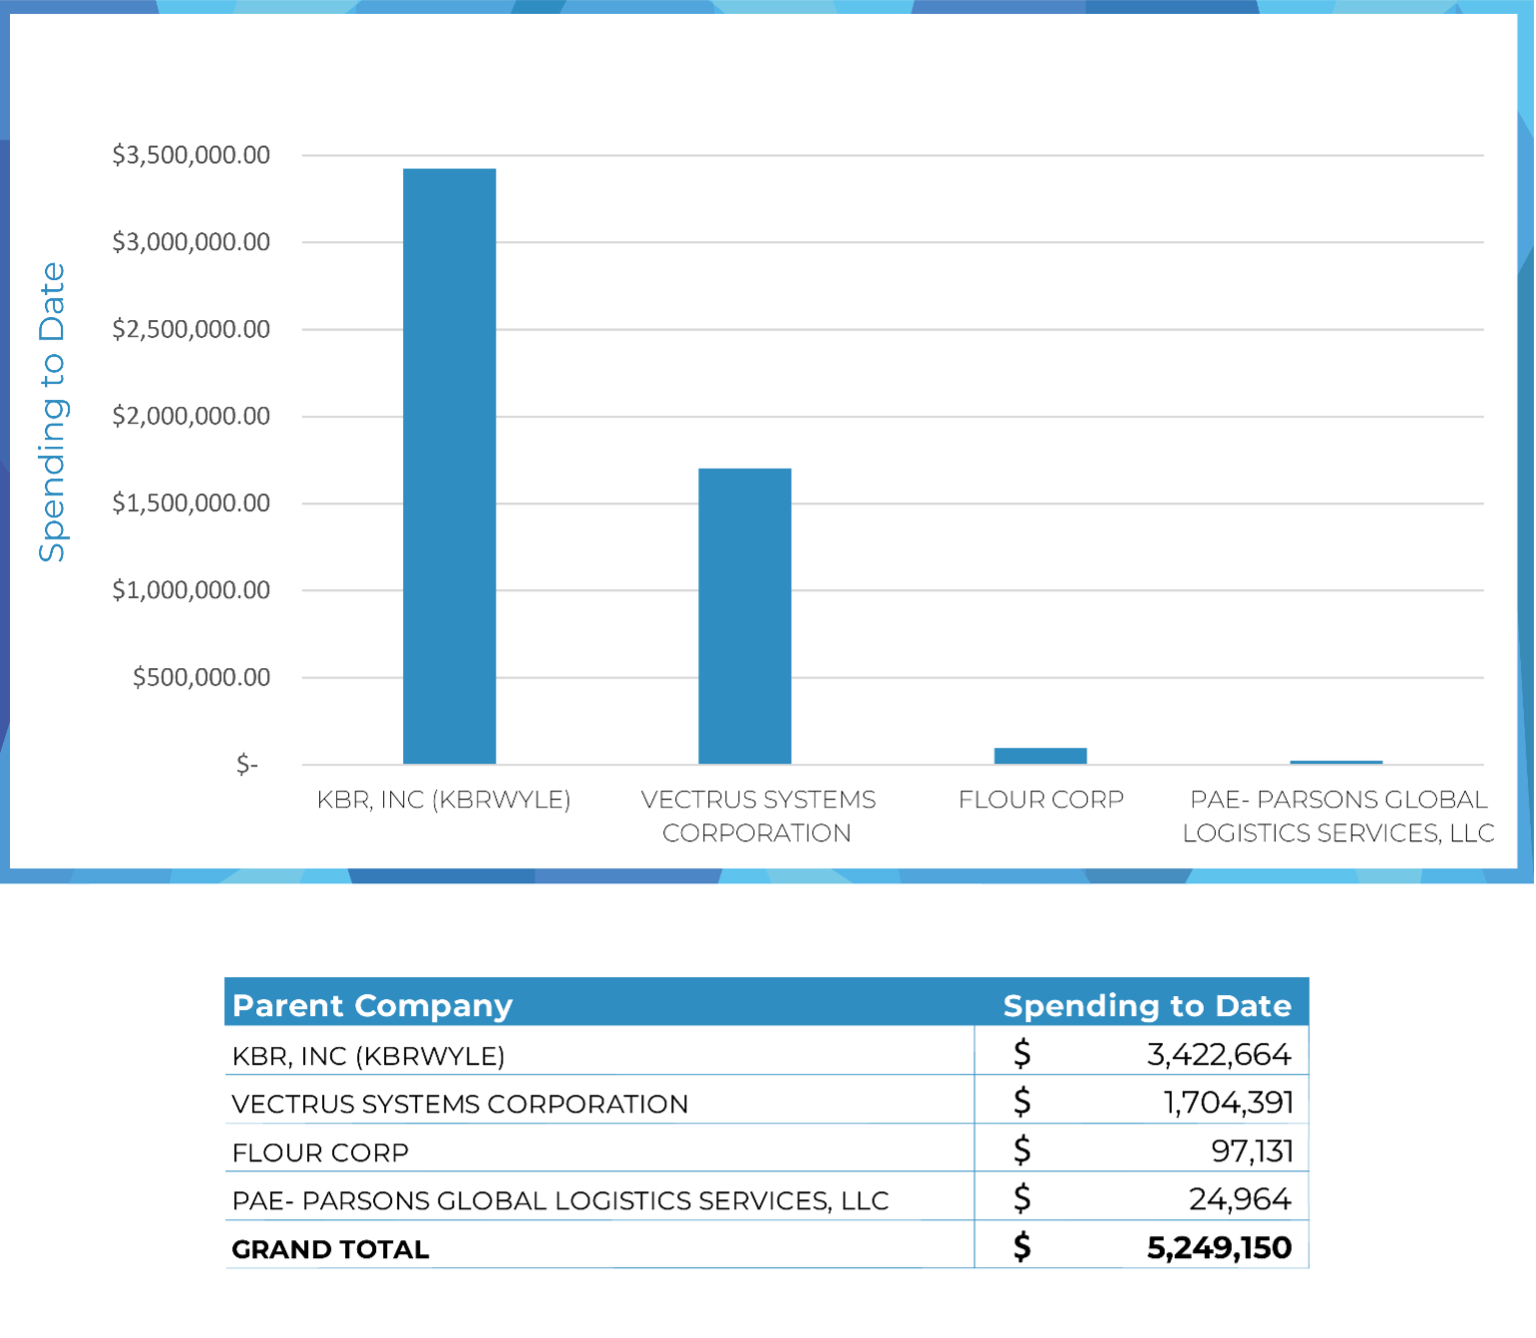Screen dimensions: 1536x1338
Task: Click the Spending to Date table header
Action: (x=1147, y=1005)
